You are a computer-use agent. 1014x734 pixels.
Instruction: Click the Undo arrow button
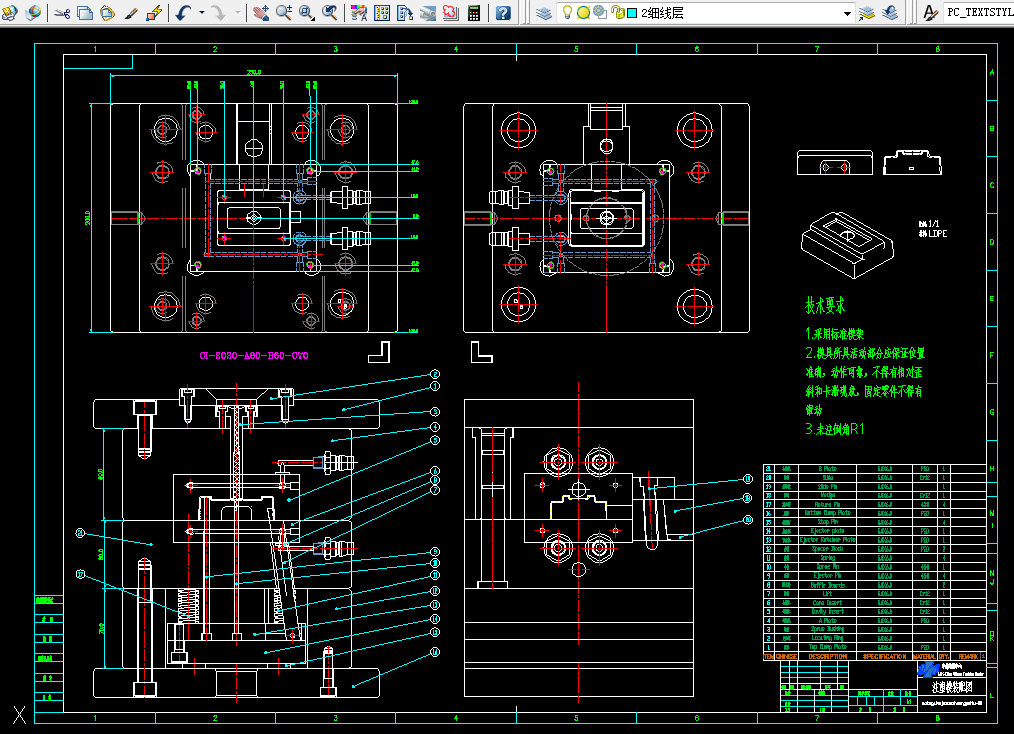point(184,12)
